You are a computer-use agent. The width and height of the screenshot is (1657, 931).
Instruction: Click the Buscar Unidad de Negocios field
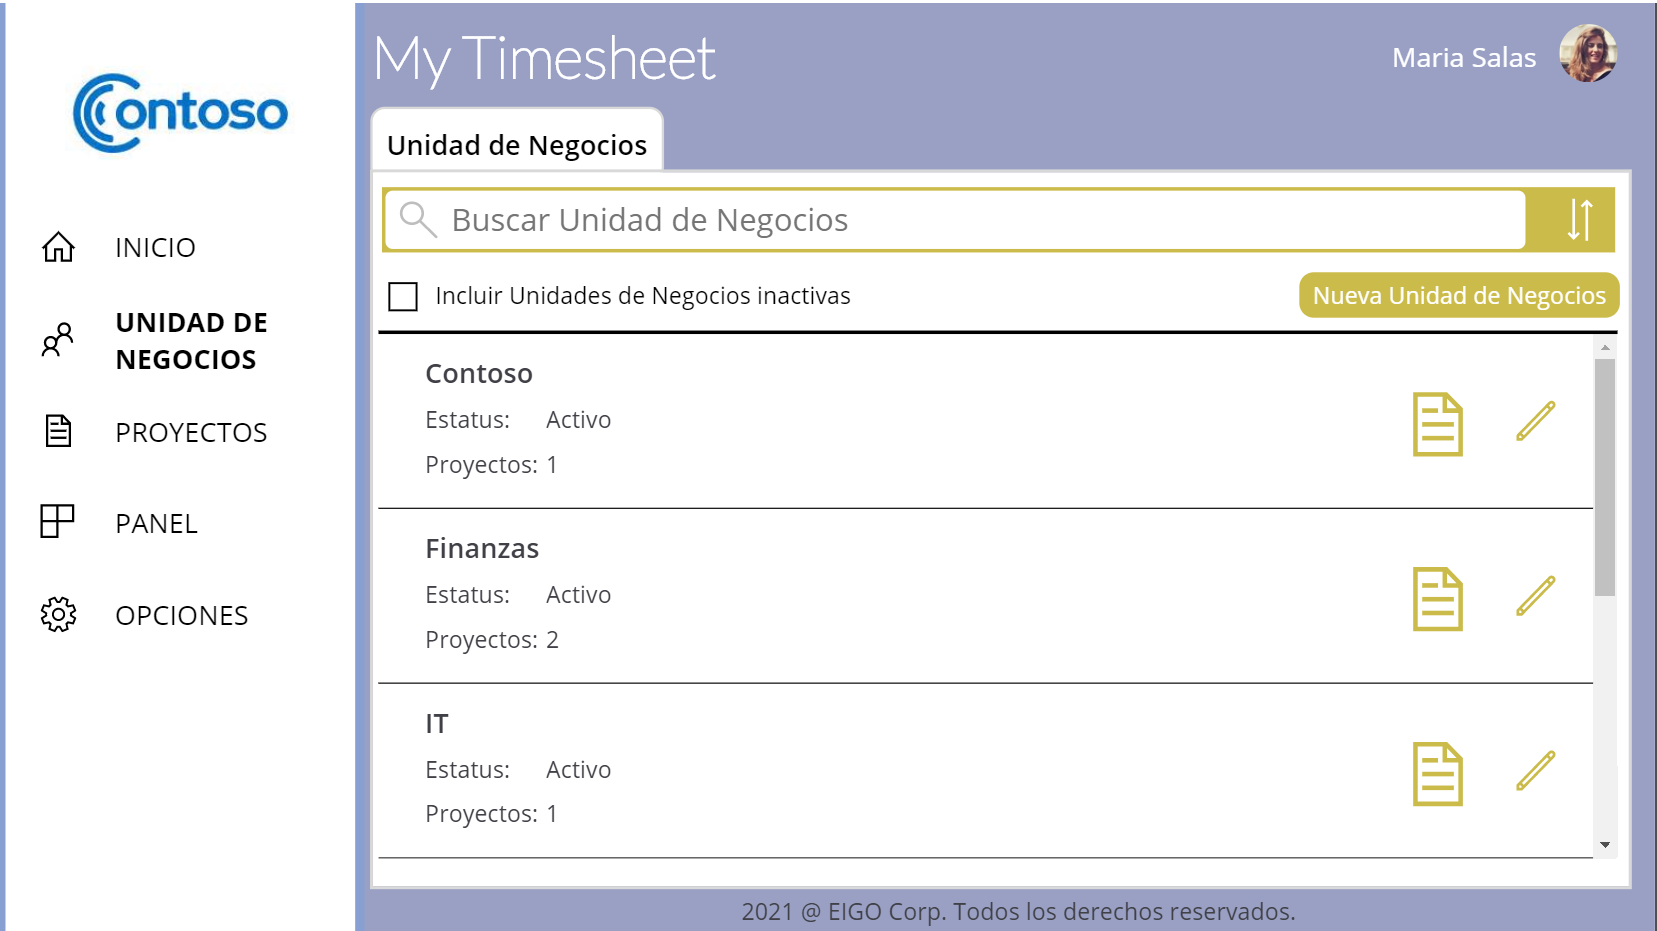pos(954,219)
